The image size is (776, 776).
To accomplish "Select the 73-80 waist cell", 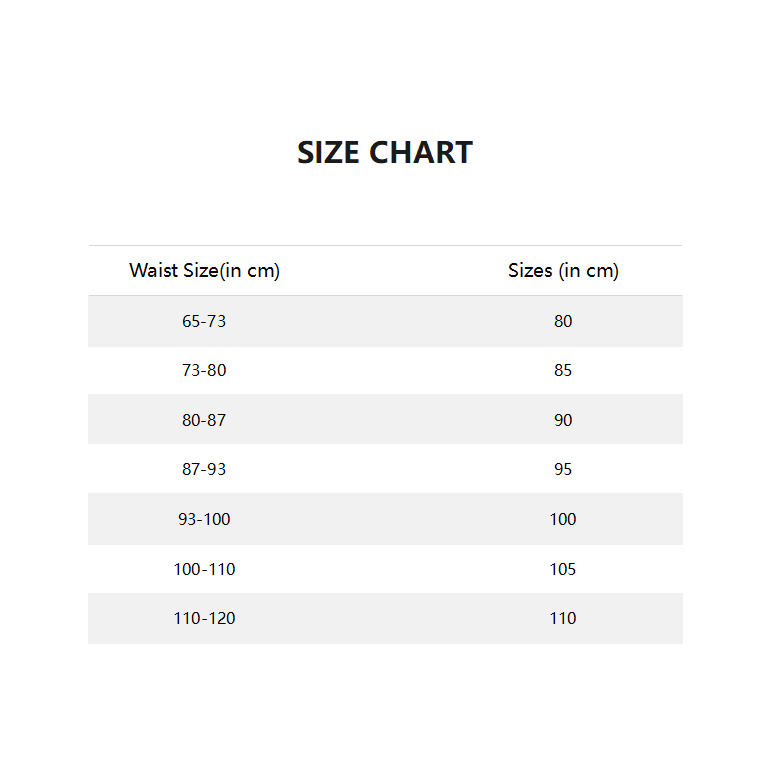I will [x=204, y=370].
